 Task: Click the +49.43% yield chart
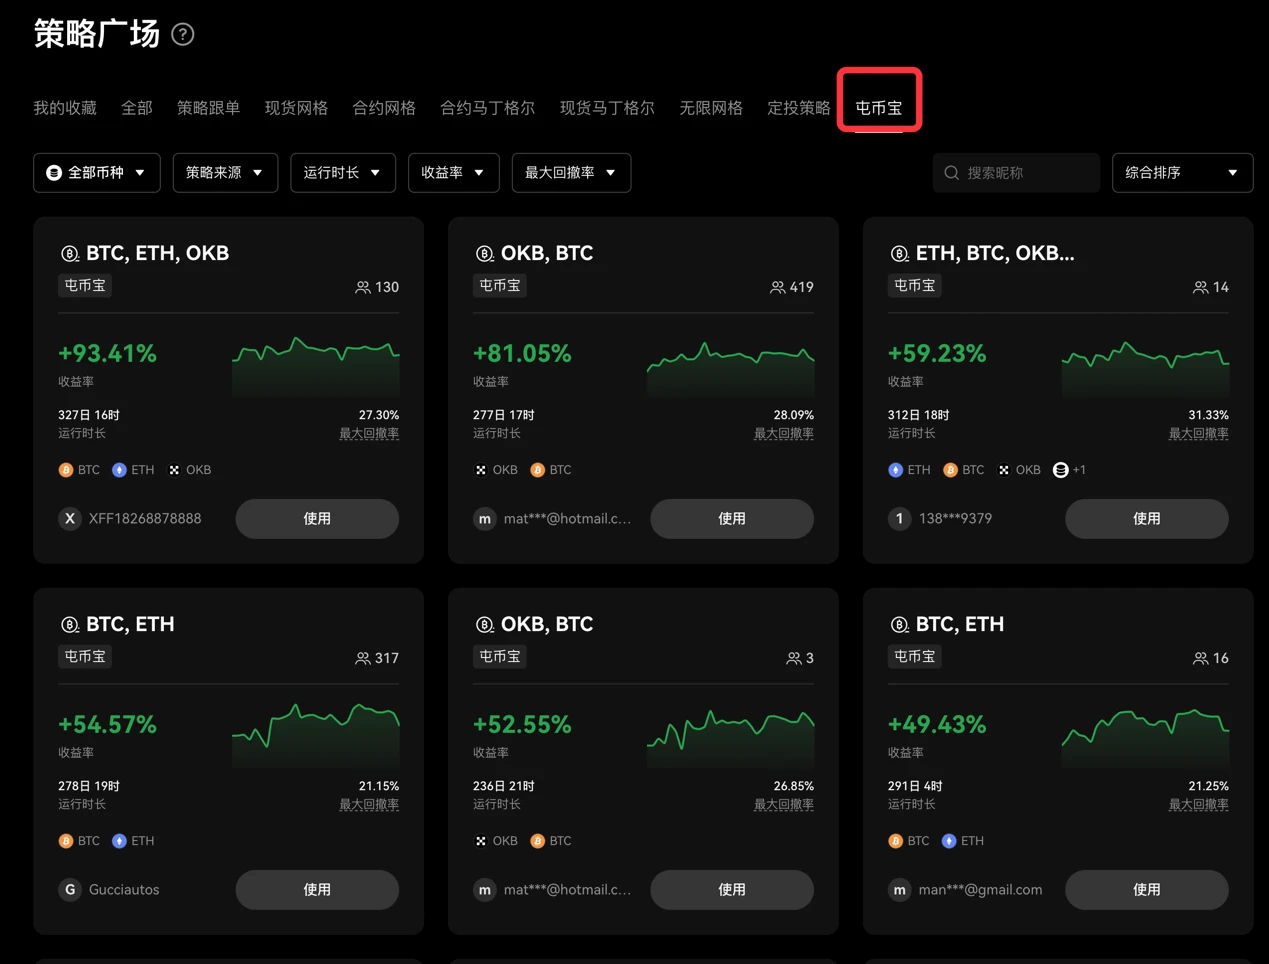click(1146, 738)
